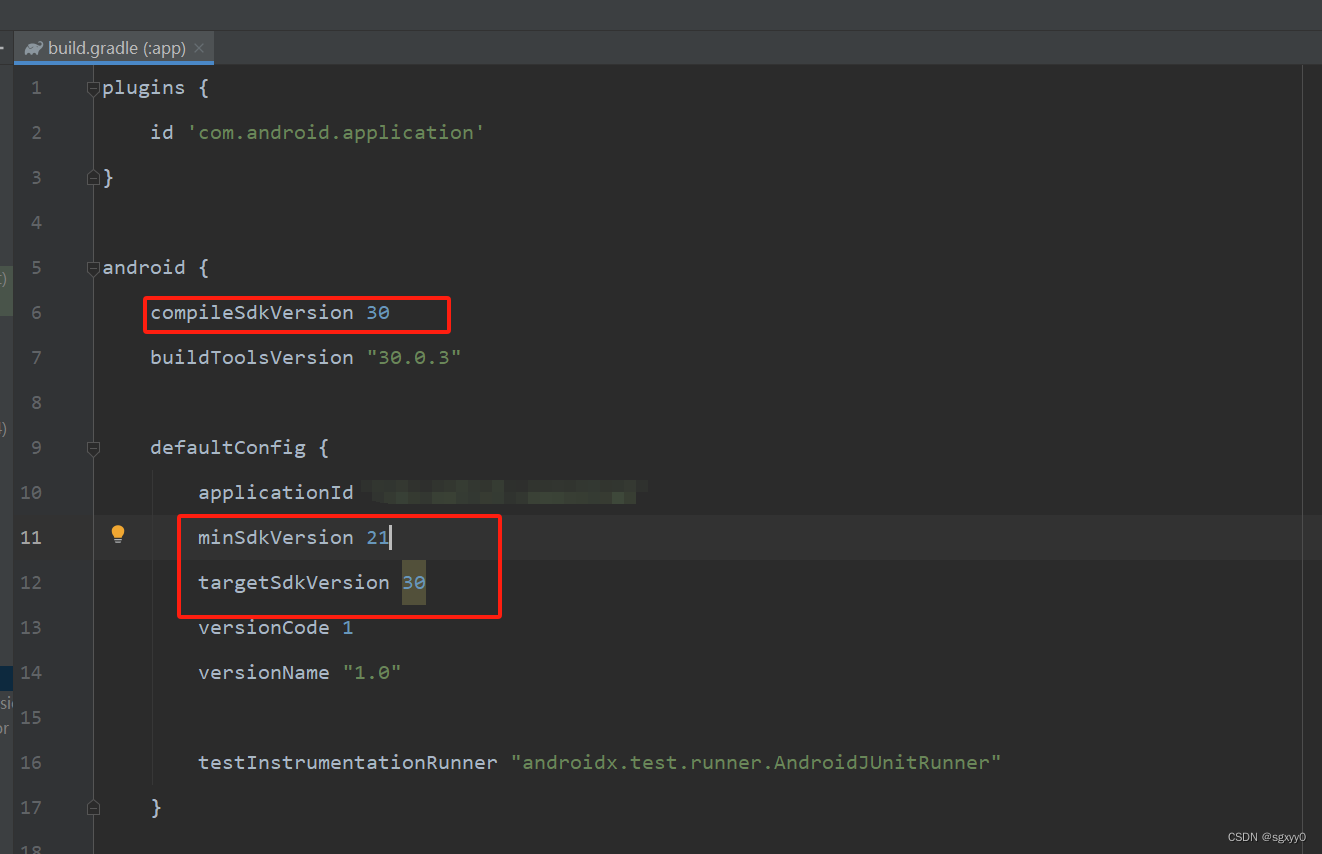Image resolution: width=1322 pixels, height=854 pixels.
Task: Click the lightbulb intention icon at line 11
Action: (117, 534)
